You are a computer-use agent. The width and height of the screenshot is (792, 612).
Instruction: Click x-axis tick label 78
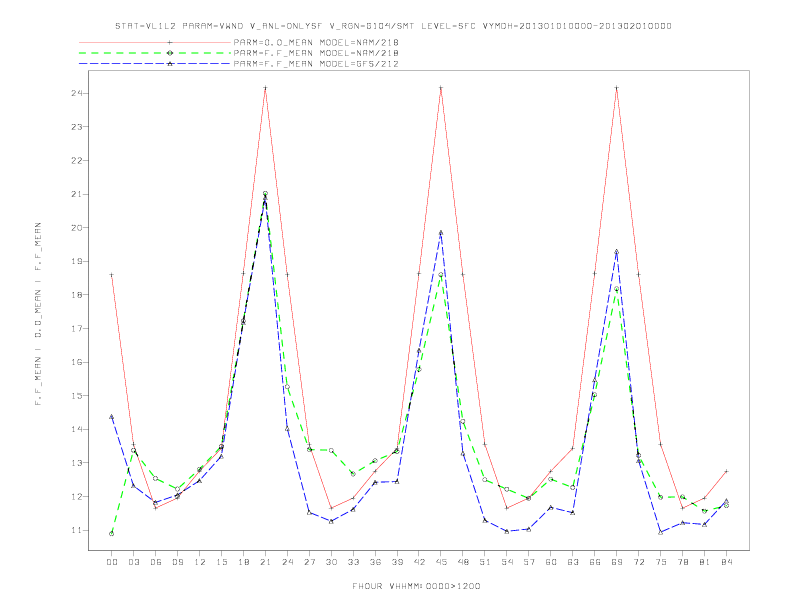682,562
